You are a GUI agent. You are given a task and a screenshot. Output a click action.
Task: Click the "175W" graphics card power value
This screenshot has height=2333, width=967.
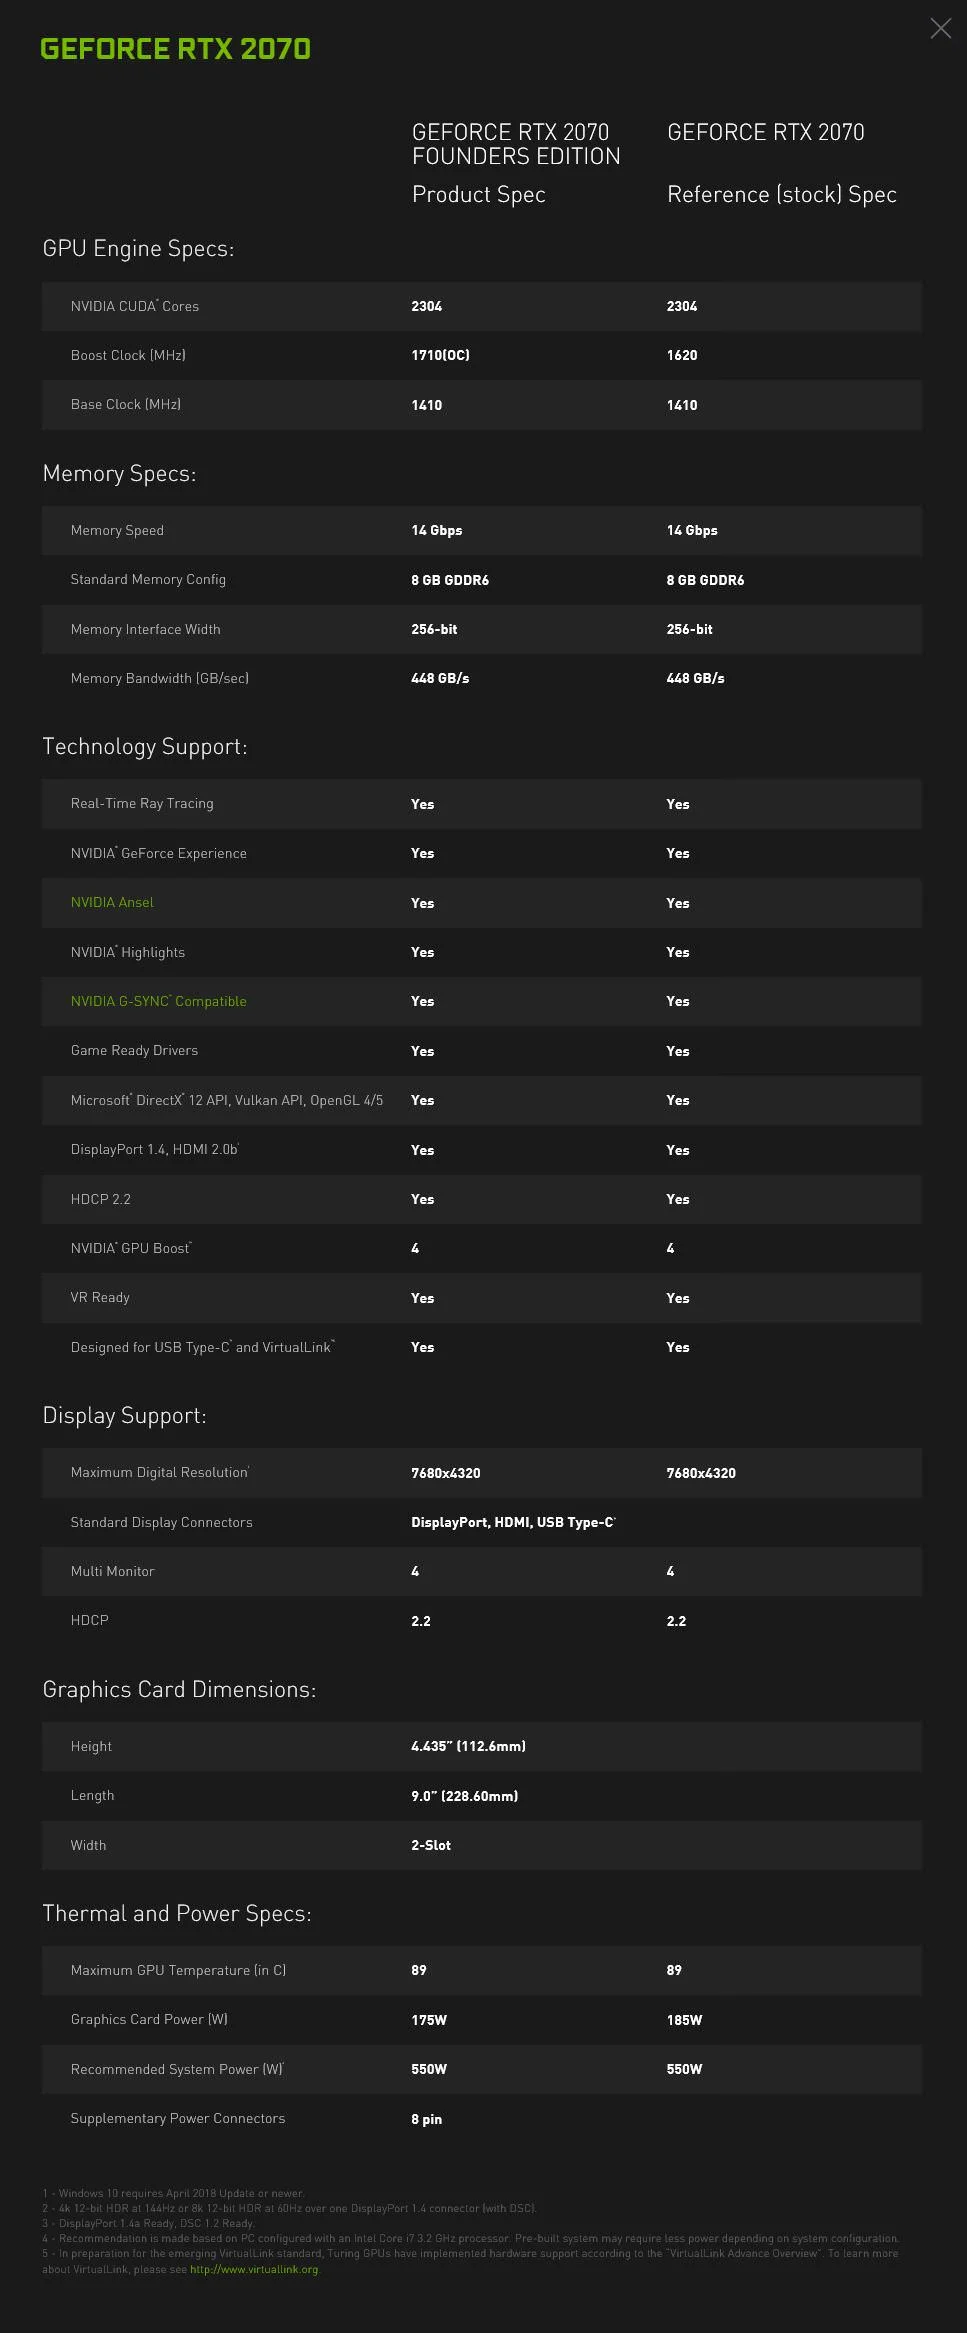[x=429, y=2020]
